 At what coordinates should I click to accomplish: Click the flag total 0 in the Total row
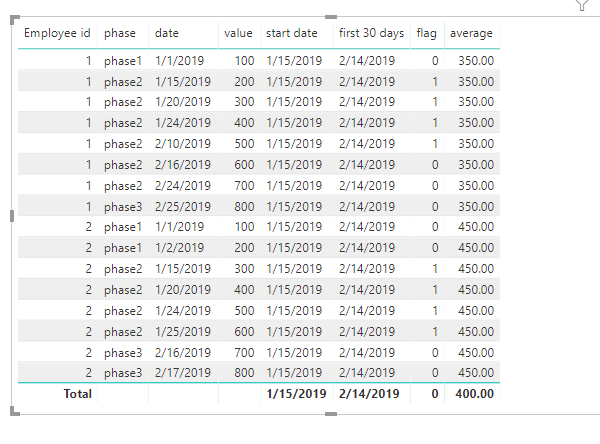[435, 394]
